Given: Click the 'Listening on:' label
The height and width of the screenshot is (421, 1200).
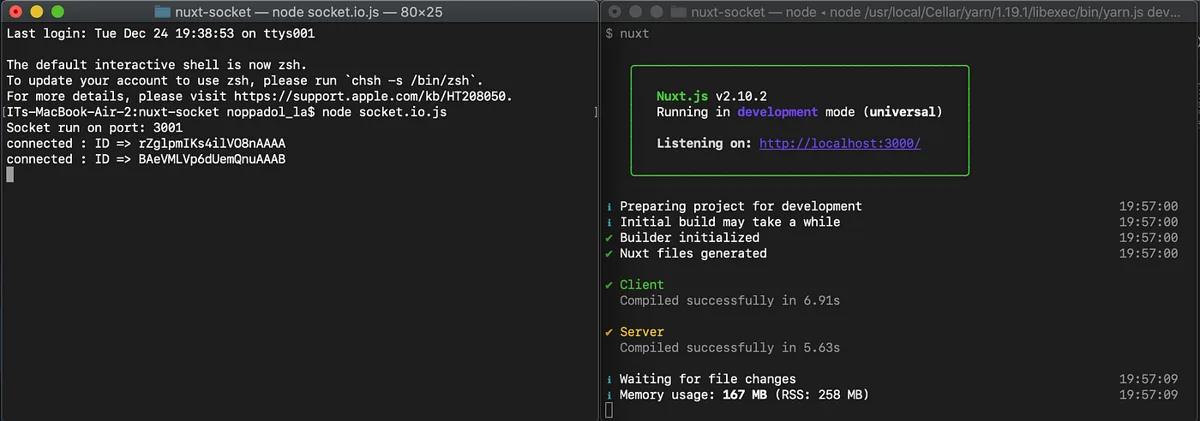Looking at the screenshot, I should pos(704,143).
